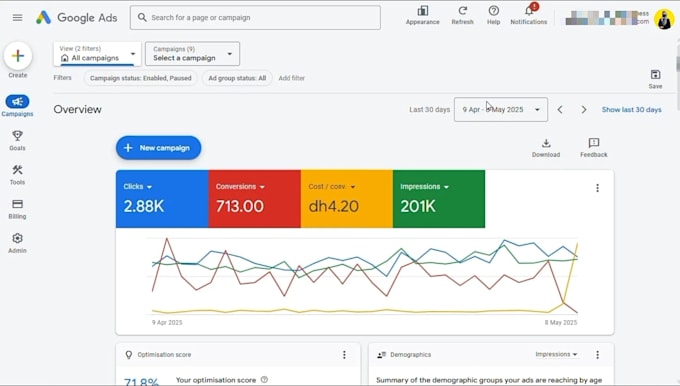Open Tools in the sidebar

17,174
